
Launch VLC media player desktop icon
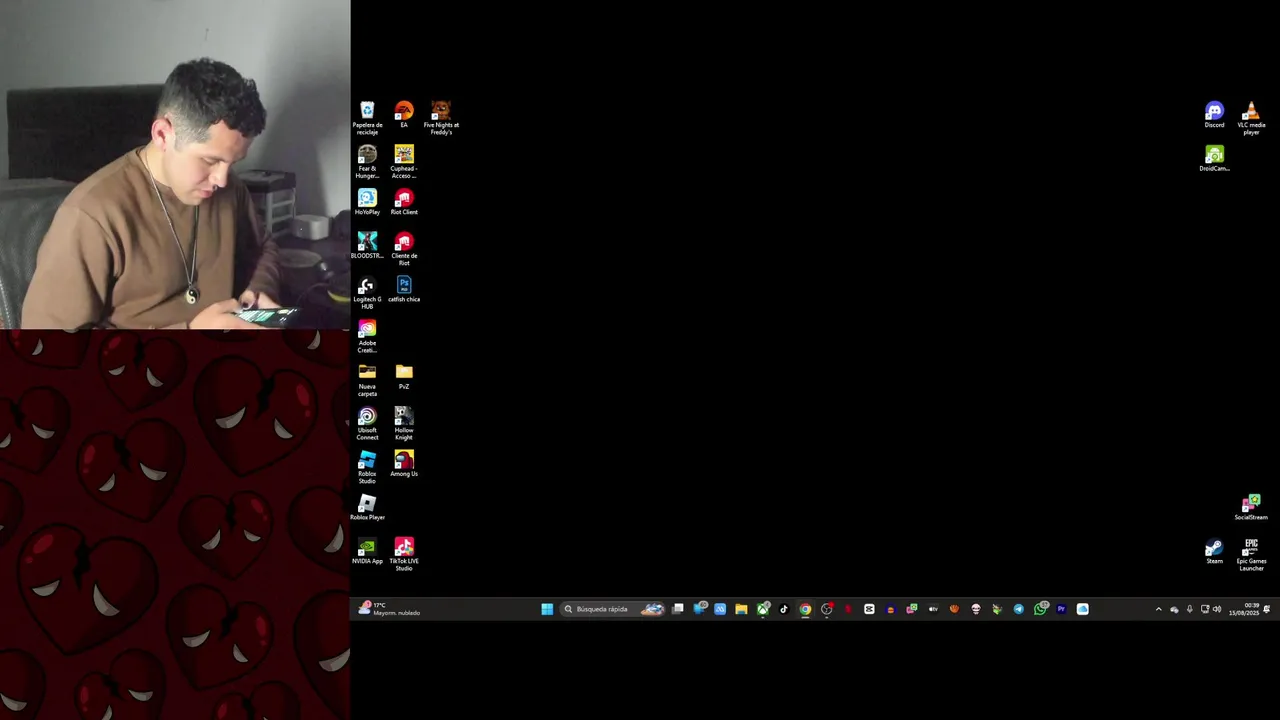(x=1251, y=117)
